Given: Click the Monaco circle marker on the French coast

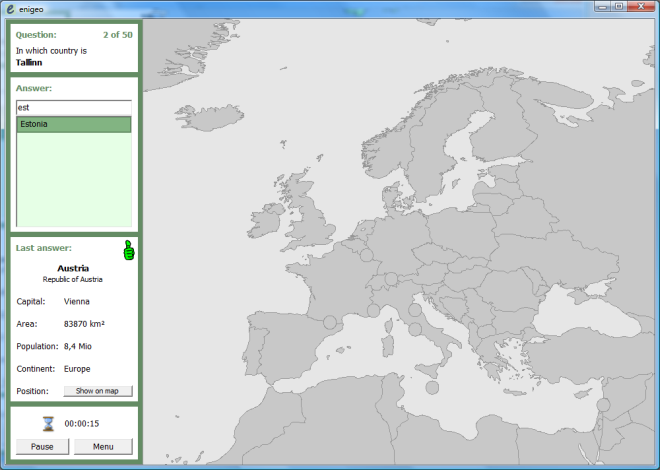Looking at the screenshot, I should (373, 311).
